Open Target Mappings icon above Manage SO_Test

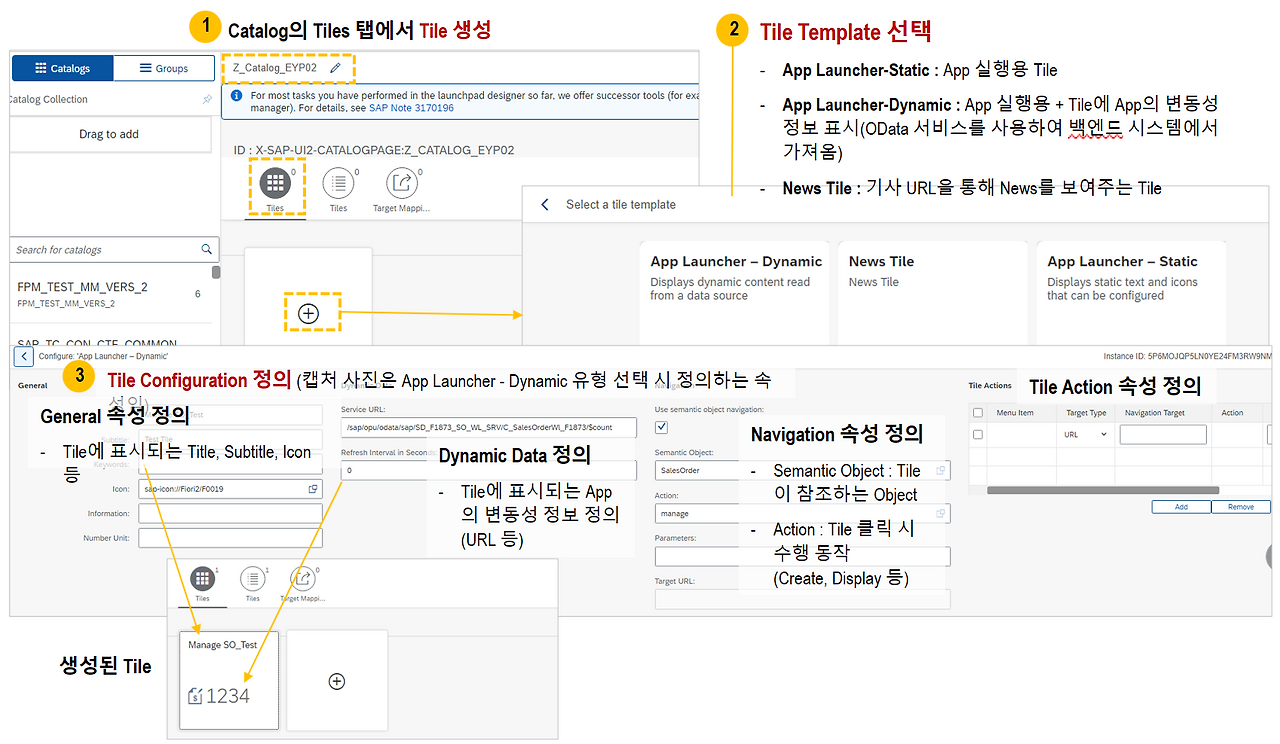[x=303, y=580]
